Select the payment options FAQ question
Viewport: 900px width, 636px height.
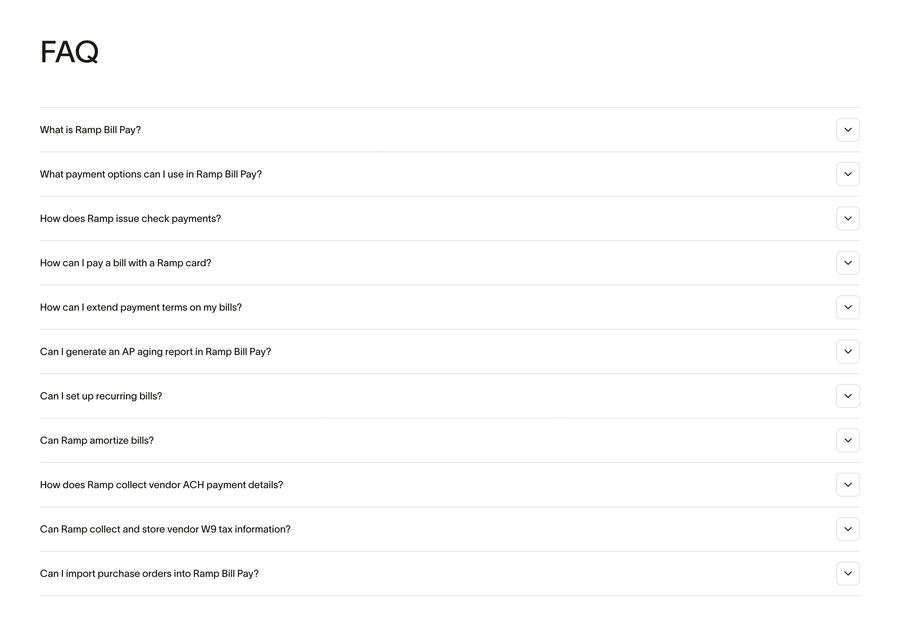pos(150,174)
